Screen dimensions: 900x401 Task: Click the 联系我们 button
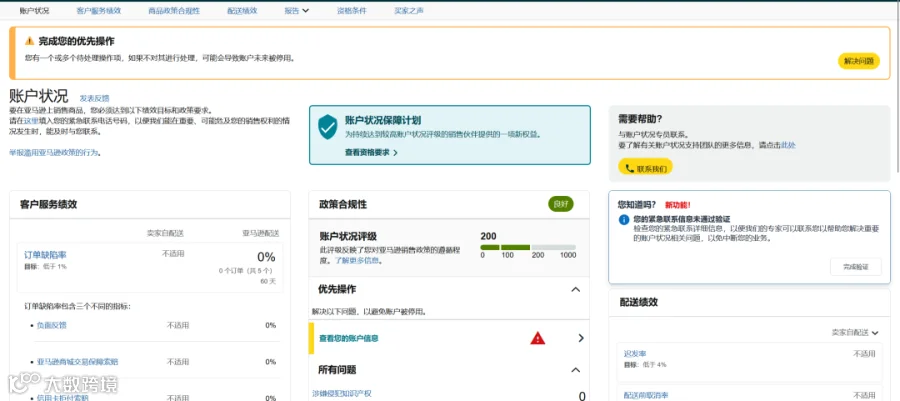click(x=645, y=169)
